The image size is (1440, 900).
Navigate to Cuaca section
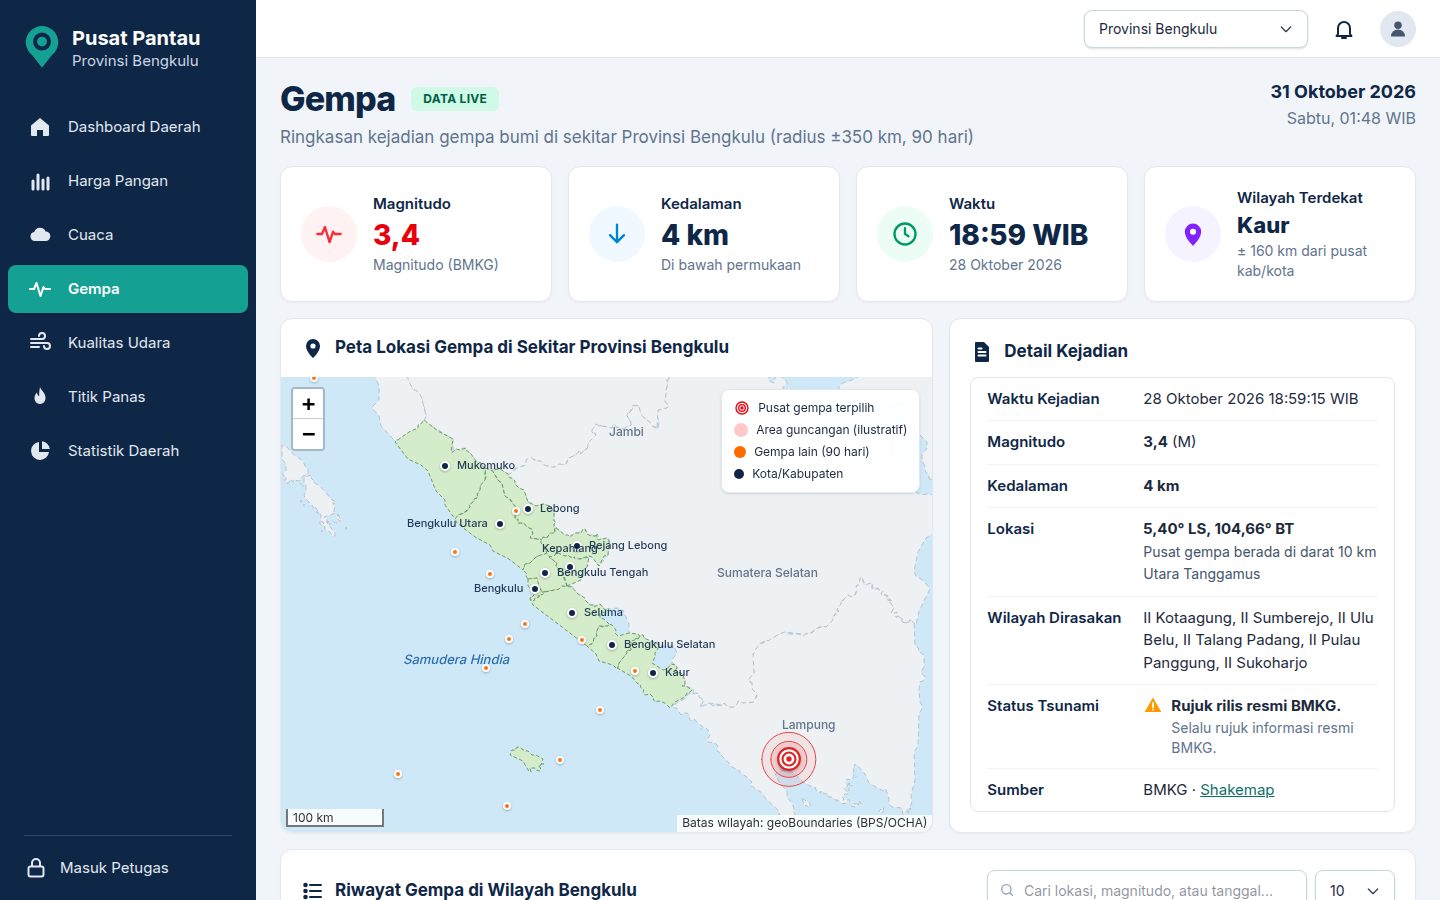pyautogui.click(x=128, y=235)
